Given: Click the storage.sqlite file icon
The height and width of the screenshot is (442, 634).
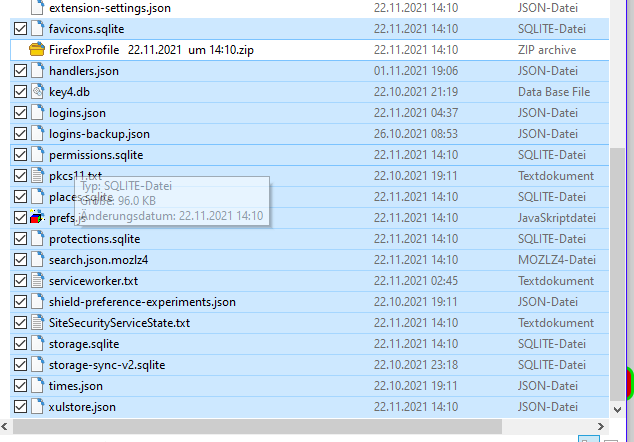Looking at the screenshot, I should [37, 344].
